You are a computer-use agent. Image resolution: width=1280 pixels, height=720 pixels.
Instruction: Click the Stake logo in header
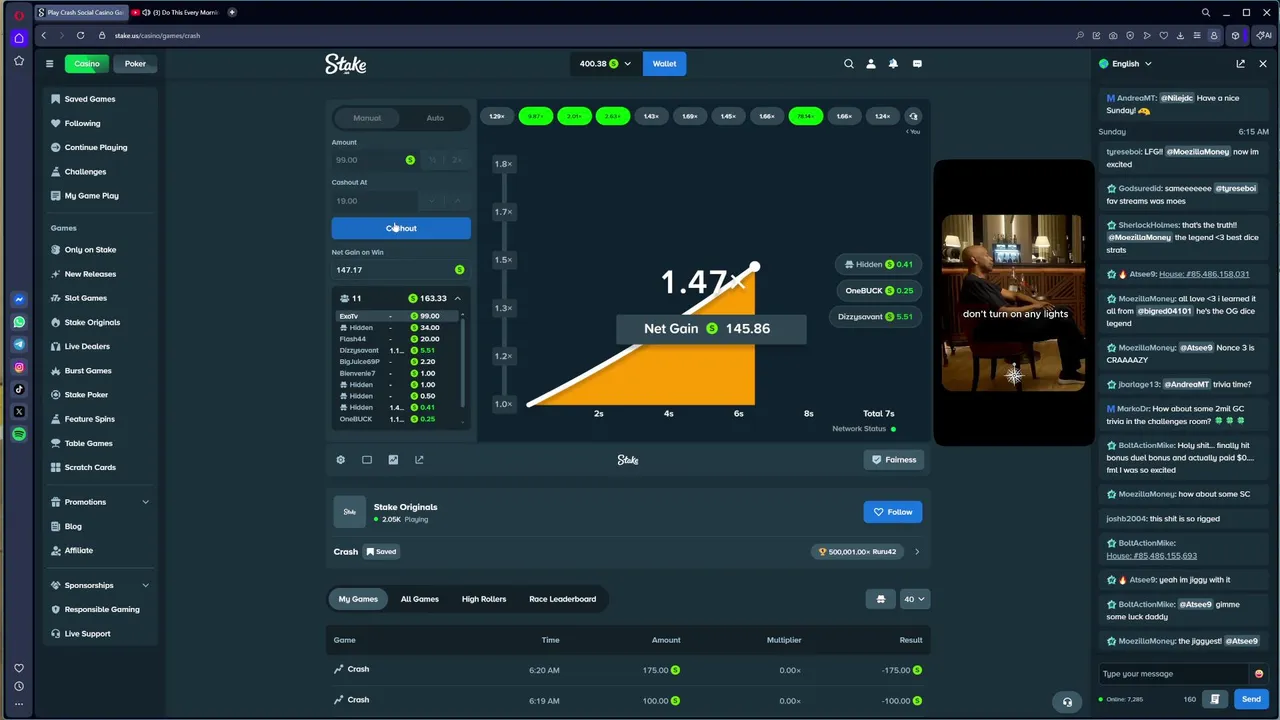(x=345, y=64)
